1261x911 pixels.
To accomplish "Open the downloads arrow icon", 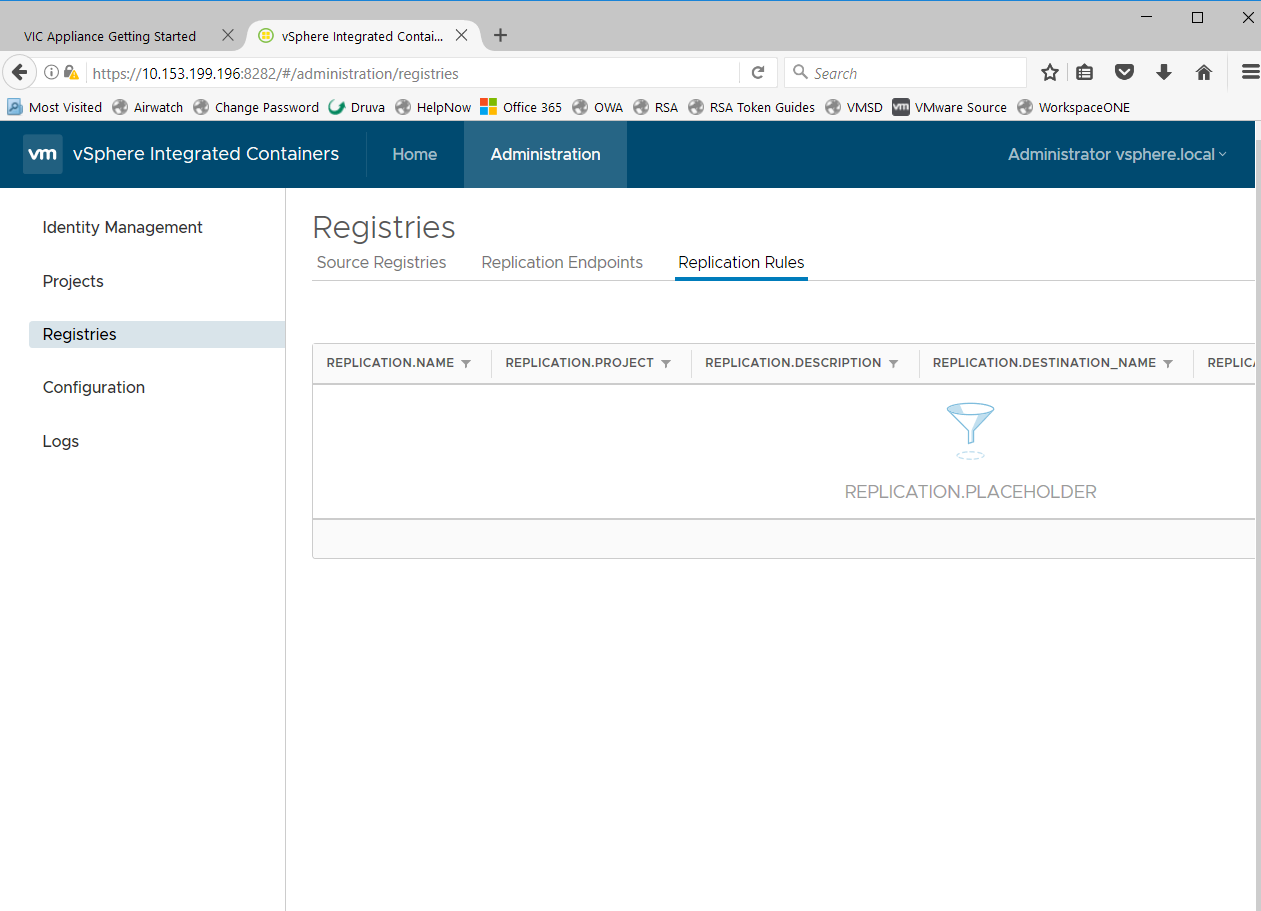I will [x=1164, y=72].
